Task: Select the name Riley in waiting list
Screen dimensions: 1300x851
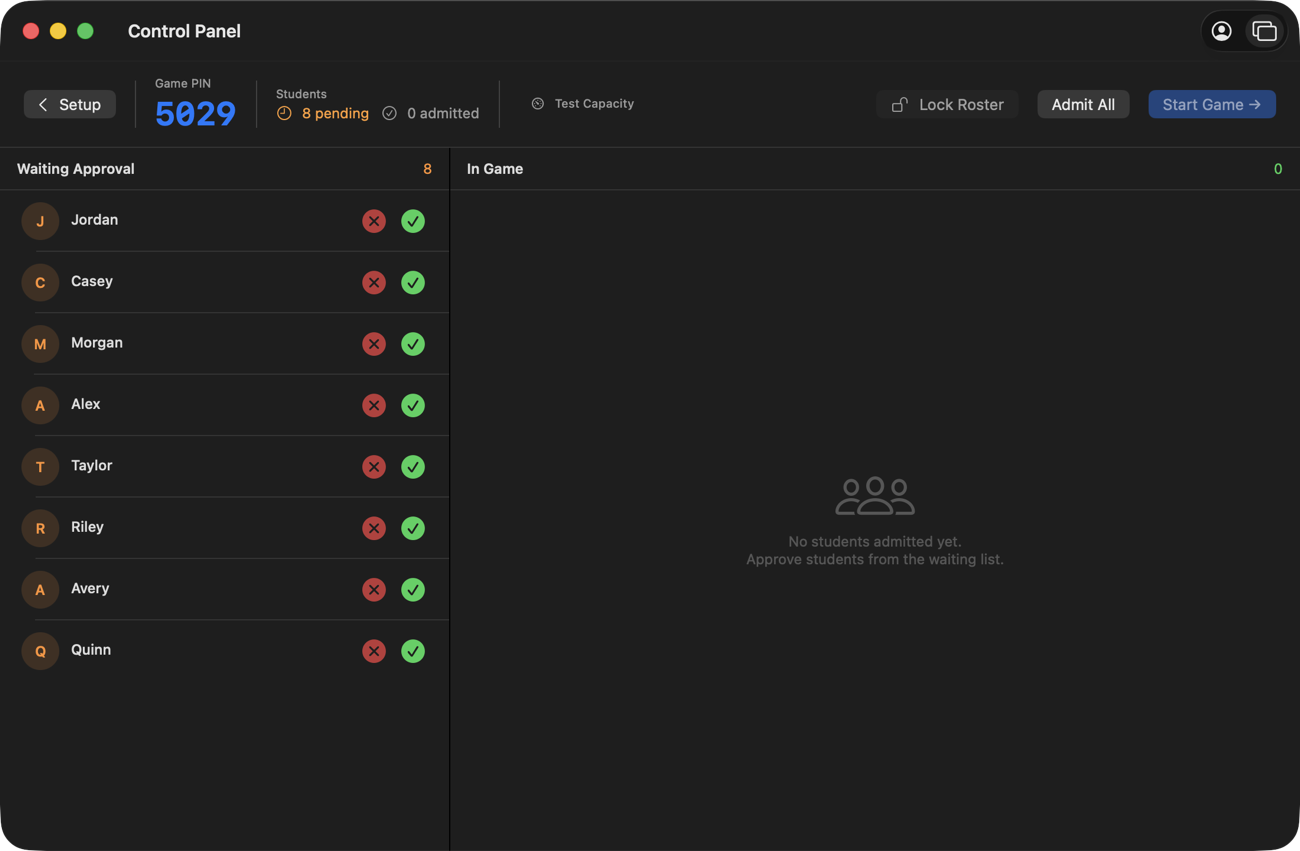Action: pos(87,527)
